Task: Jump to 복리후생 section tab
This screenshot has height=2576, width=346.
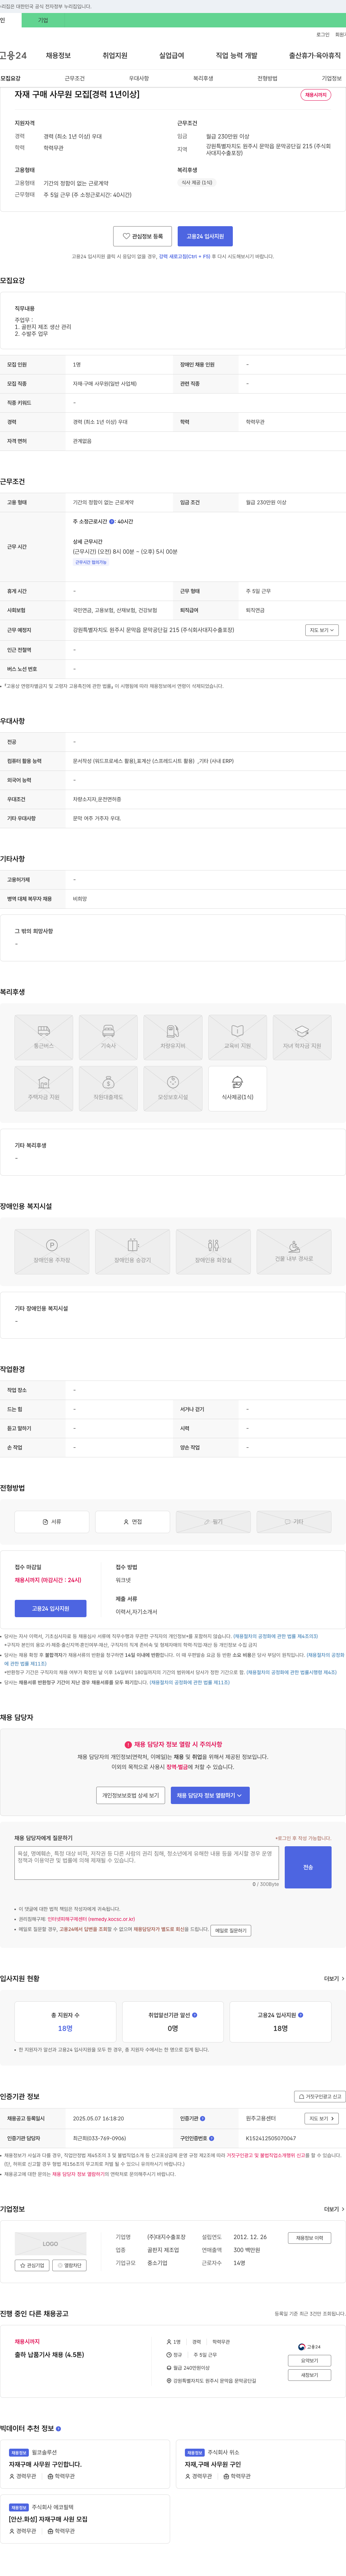Action: (x=203, y=78)
